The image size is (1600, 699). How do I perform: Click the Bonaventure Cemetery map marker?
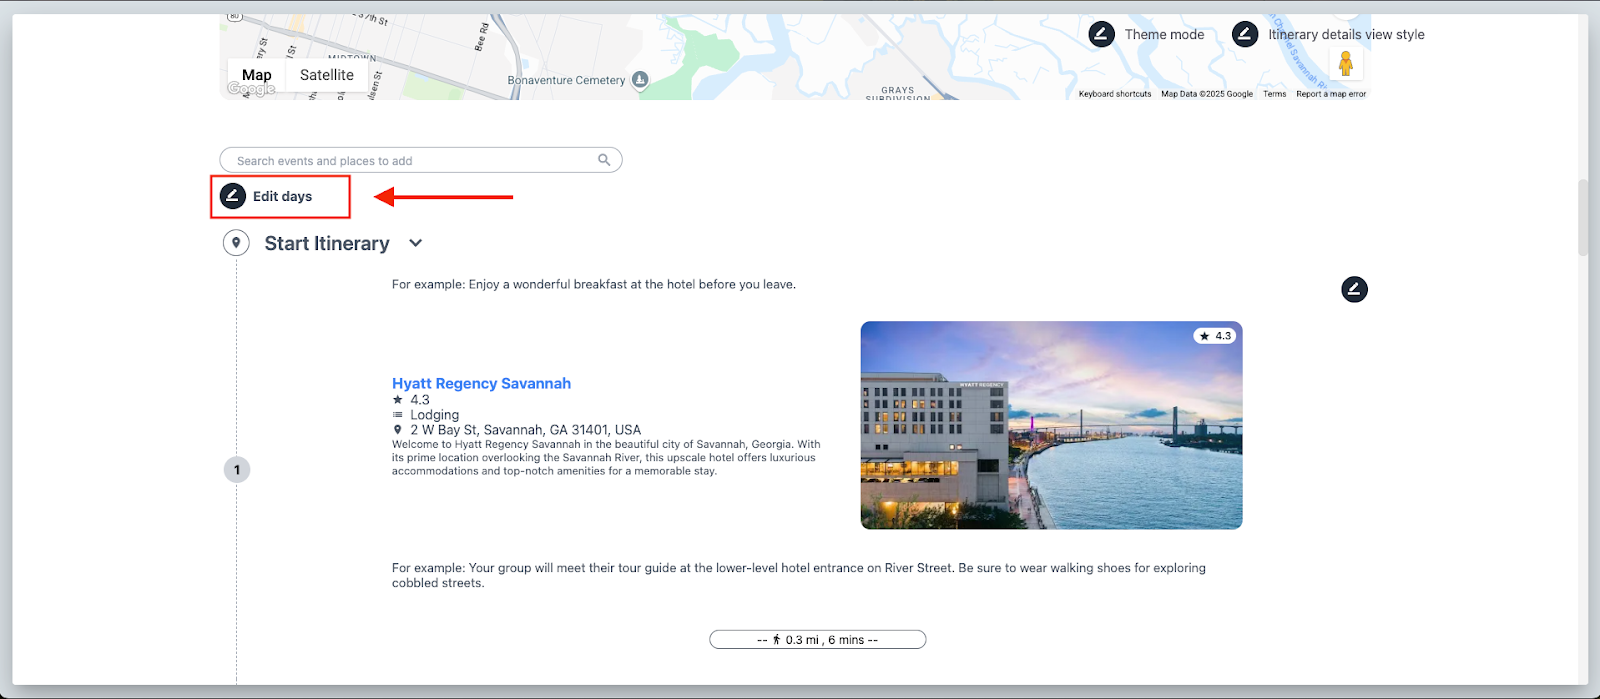pyautogui.click(x=640, y=80)
